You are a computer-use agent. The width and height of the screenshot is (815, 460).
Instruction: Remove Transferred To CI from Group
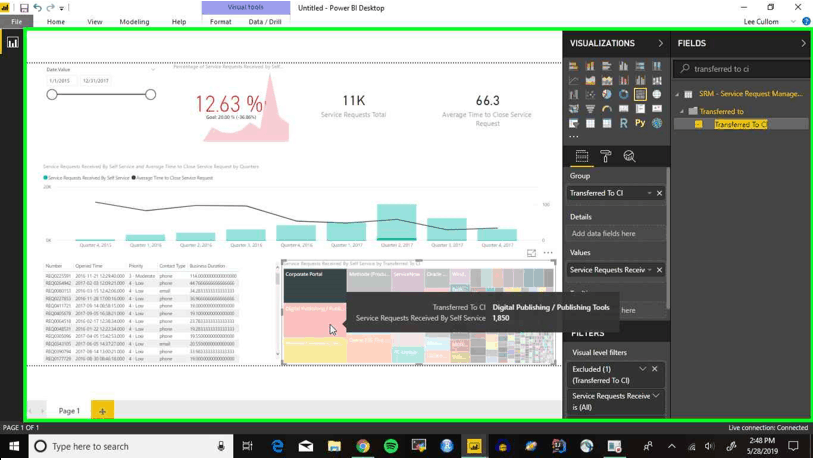pyautogui.click(x=659, y=193)
